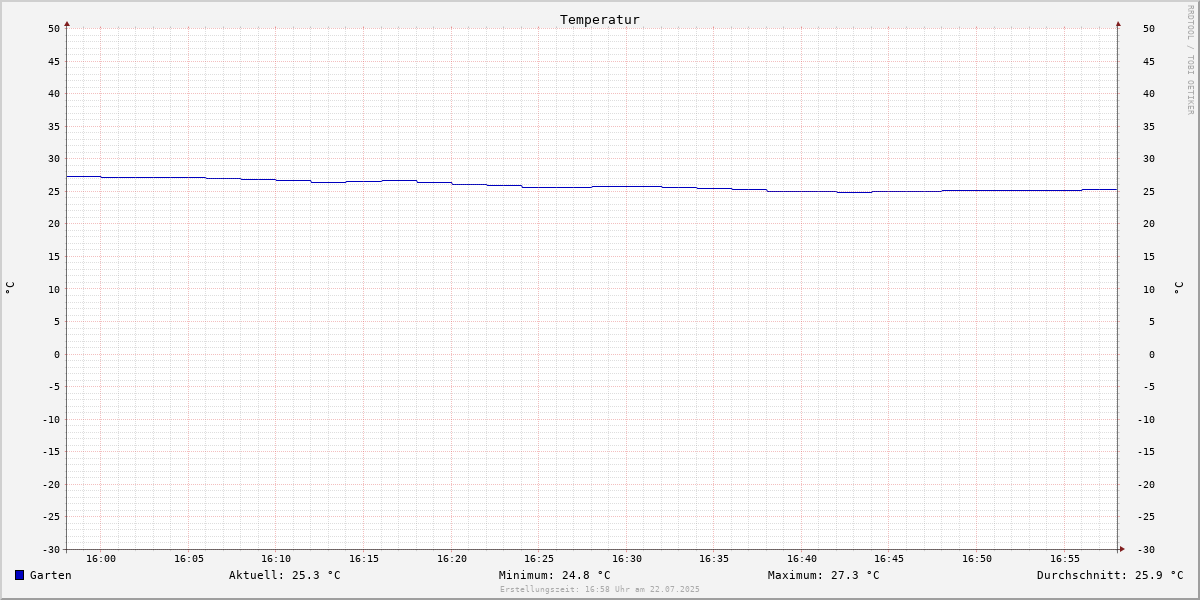The width and height of the screenshot is (1200, 600).
Task: Click the 30 label on right axis
Action: 1149,158
